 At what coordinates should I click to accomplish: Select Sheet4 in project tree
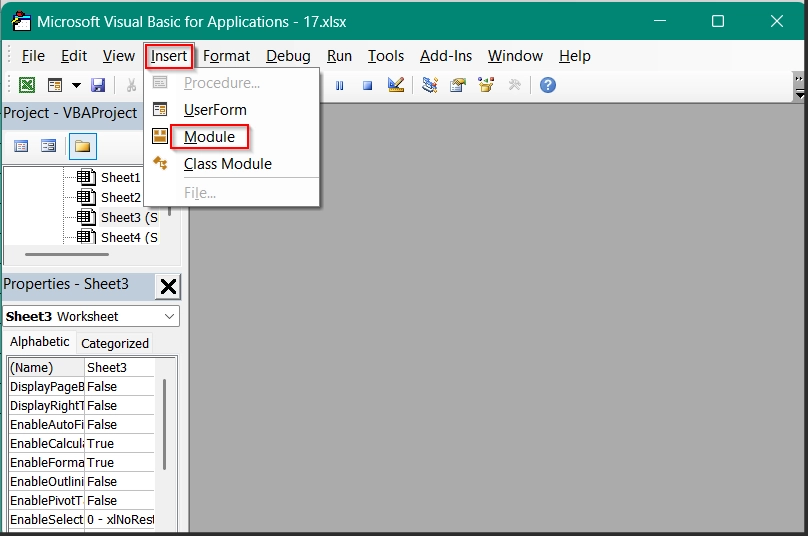click(129, 238)
